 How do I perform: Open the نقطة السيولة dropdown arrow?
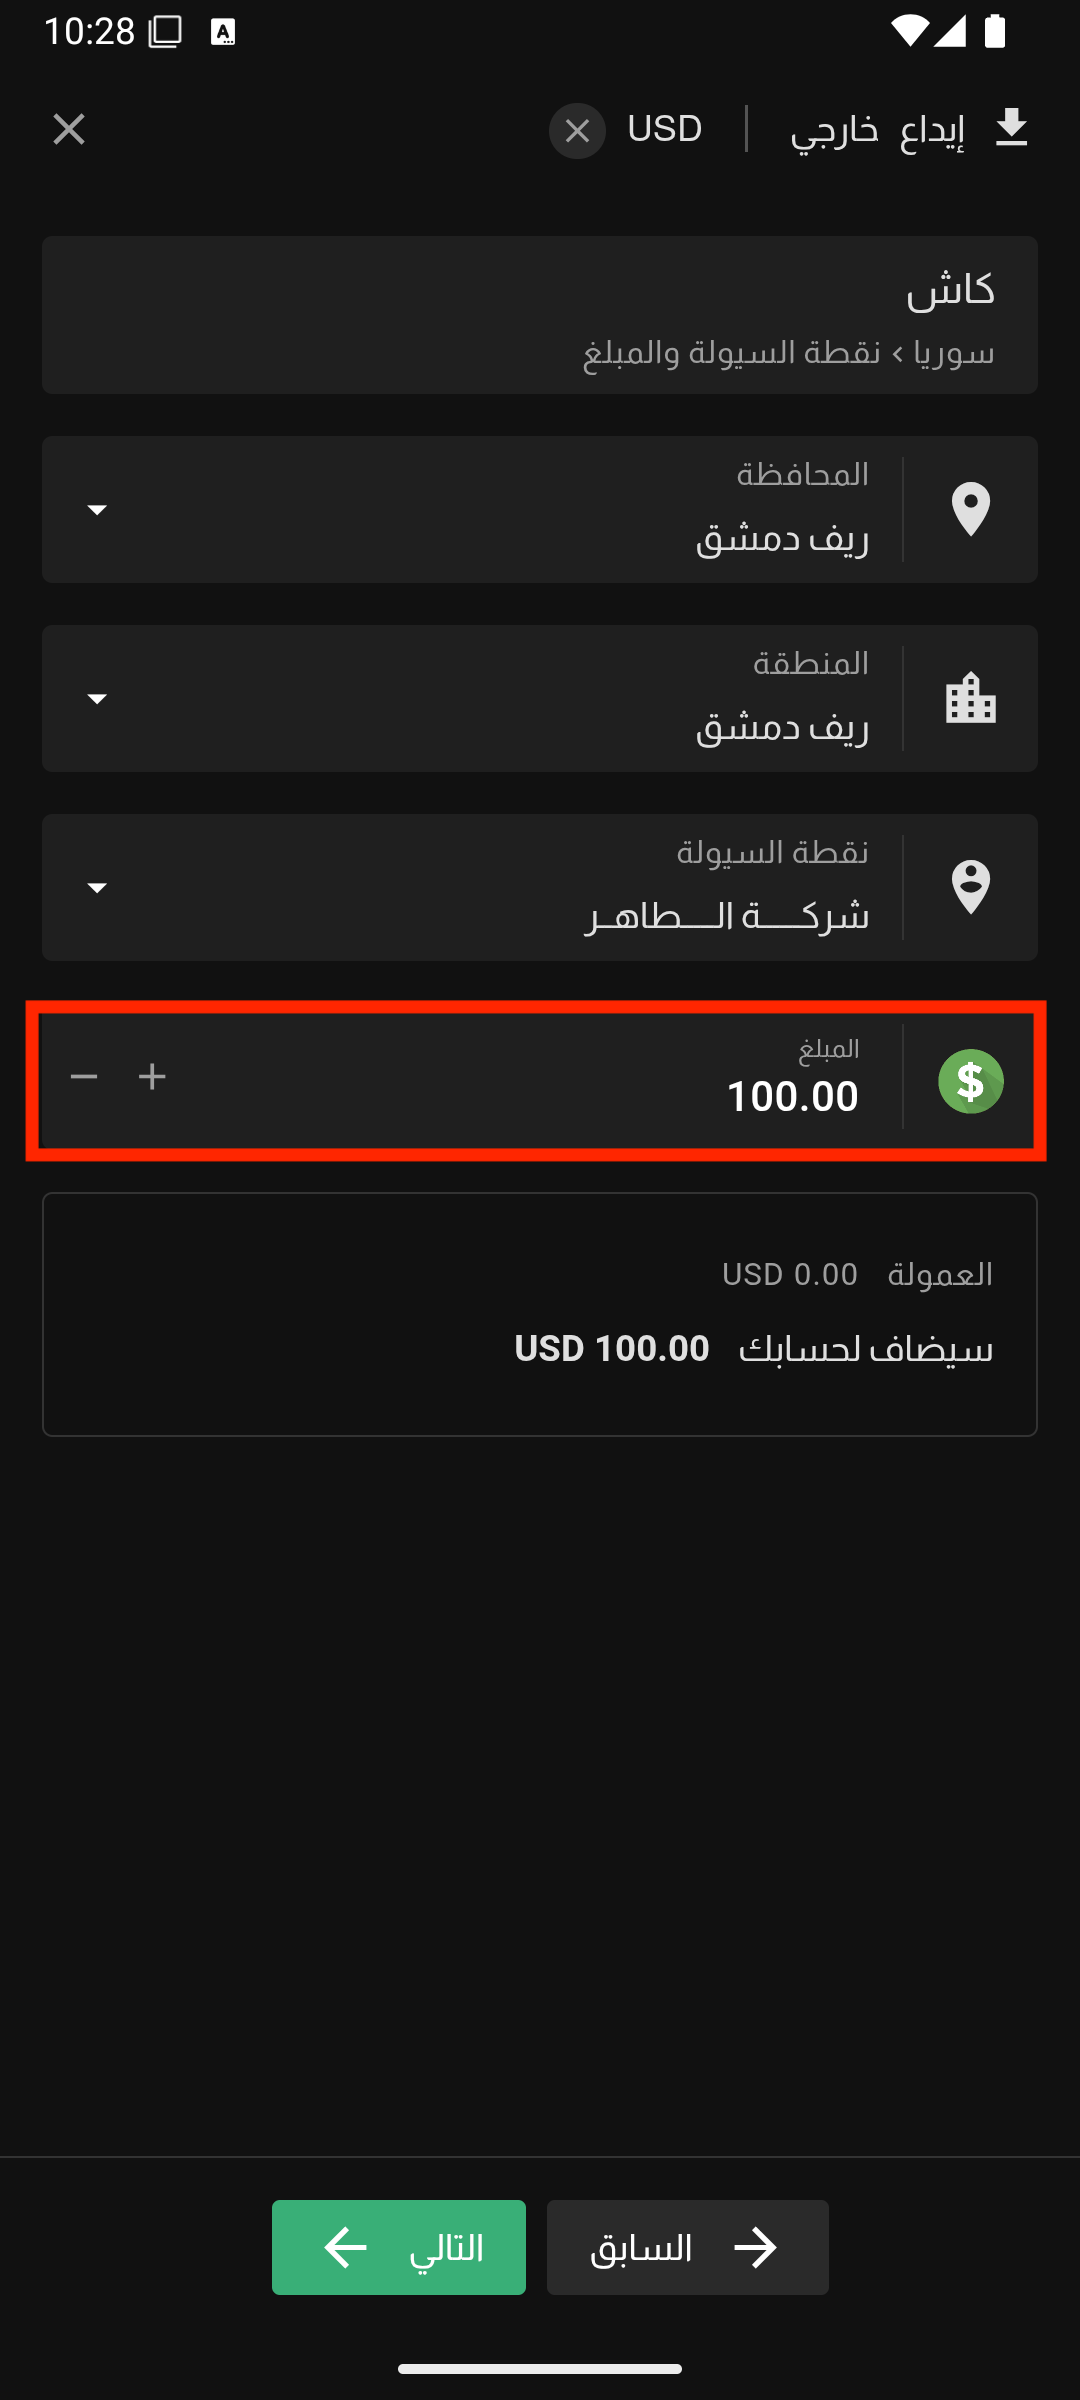coord(97,887)
